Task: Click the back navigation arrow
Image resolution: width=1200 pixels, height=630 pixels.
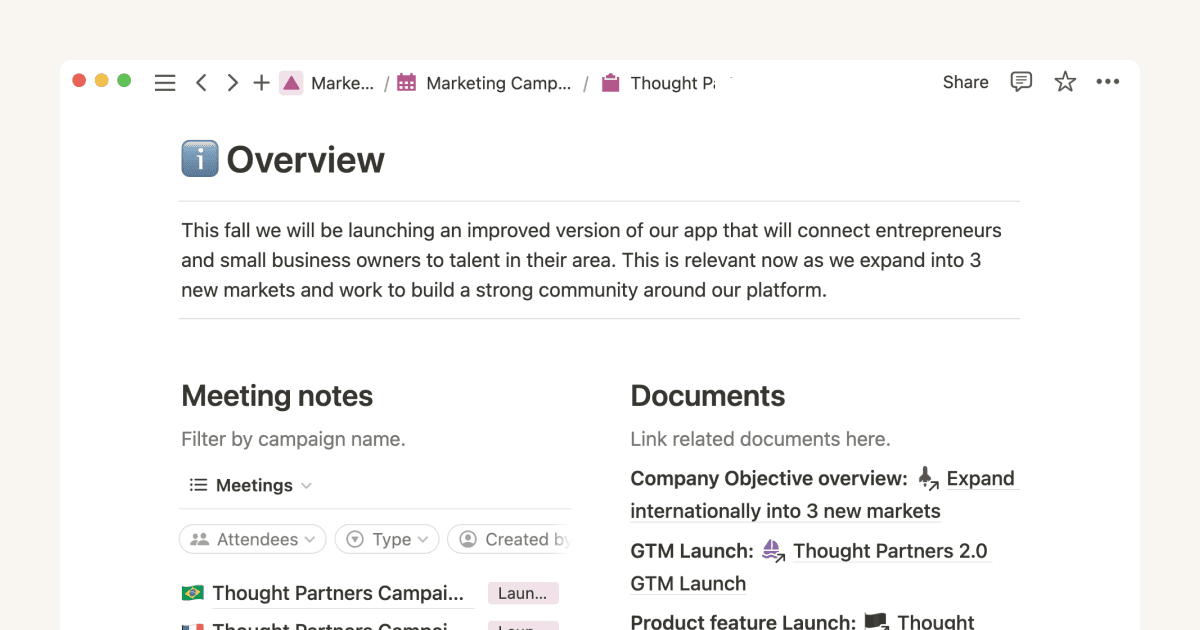Action: pyautogui.click(x=201, y=82)
